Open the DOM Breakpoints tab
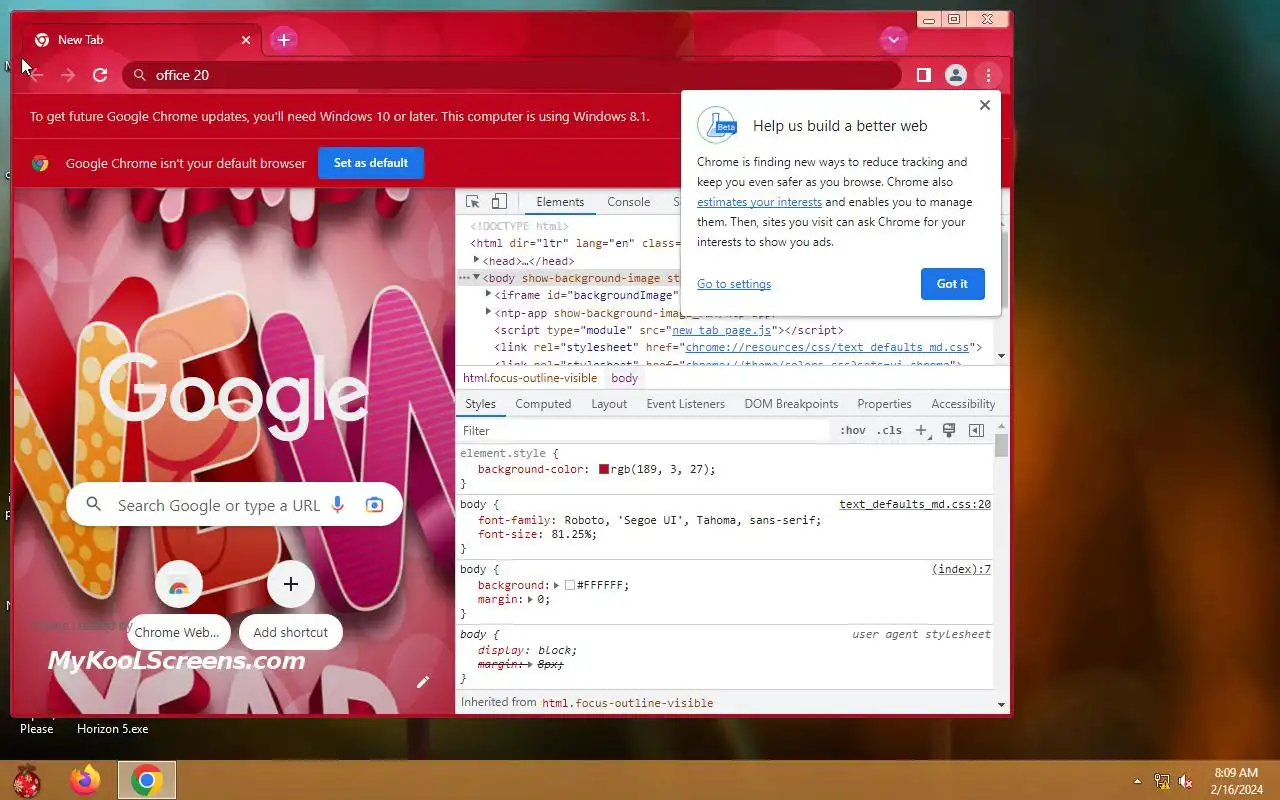1280x800 pixels. pyautogui.click(x=791, y=404)
